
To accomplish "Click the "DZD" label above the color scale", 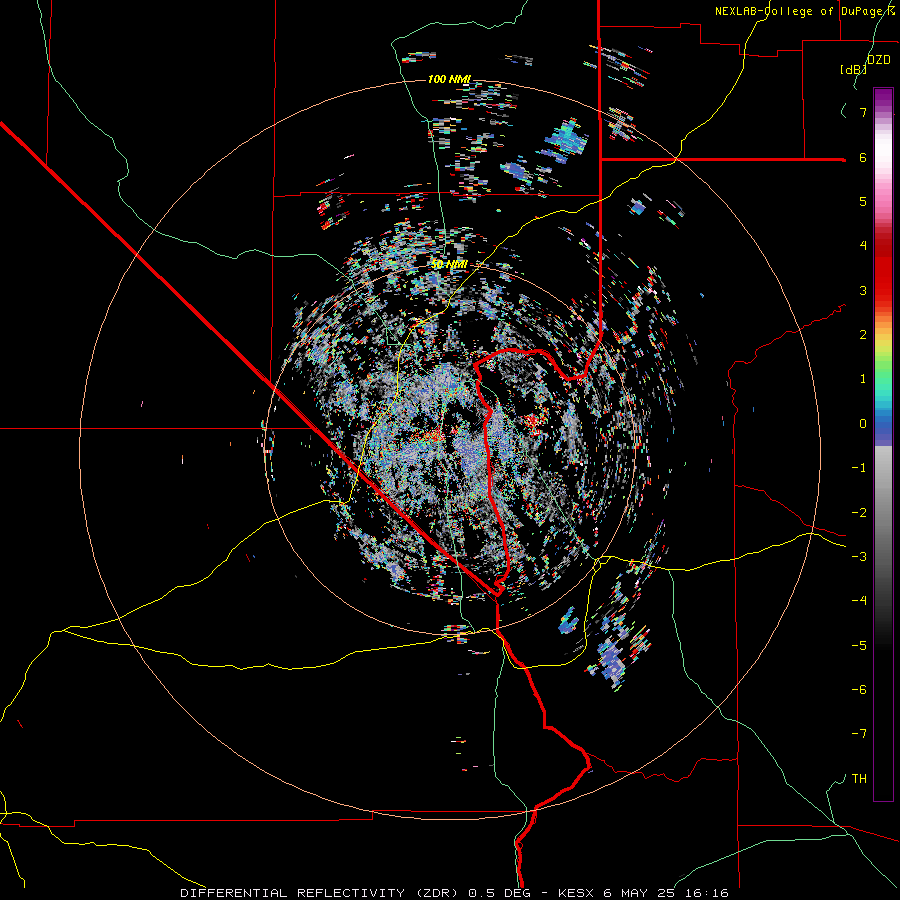I will pos(879,60).
